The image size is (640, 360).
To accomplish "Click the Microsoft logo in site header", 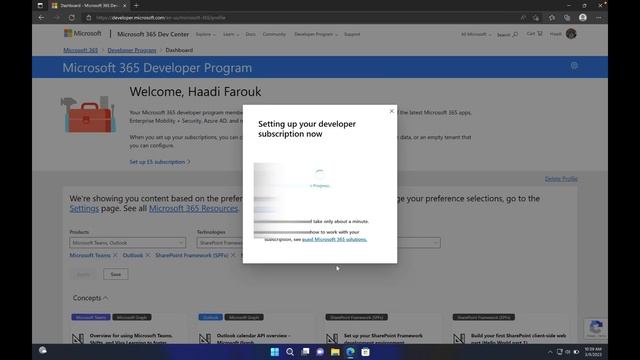I will pos(82,33).
